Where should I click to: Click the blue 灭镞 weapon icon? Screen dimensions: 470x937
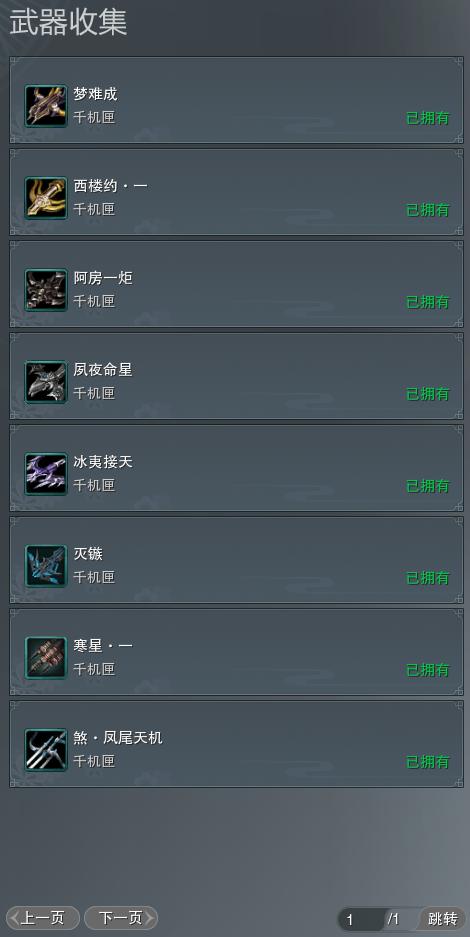[46, 566]
